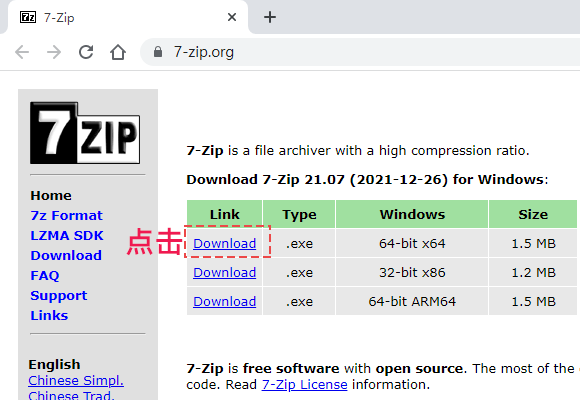Click the padlock site security icon

click(x=158, y=52)
